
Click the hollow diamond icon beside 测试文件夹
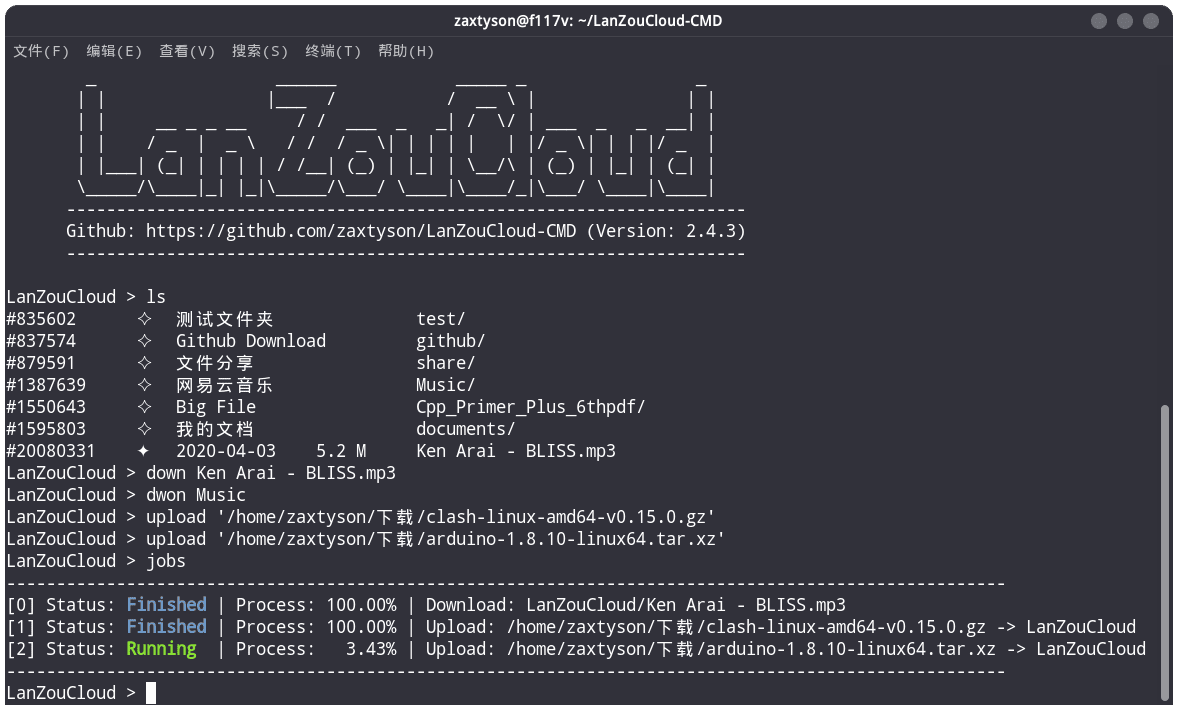[144, 319]
